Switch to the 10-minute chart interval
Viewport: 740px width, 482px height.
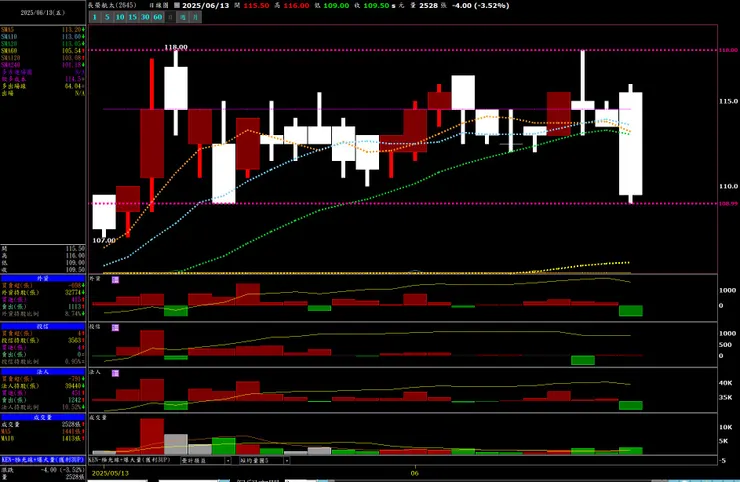120,17
